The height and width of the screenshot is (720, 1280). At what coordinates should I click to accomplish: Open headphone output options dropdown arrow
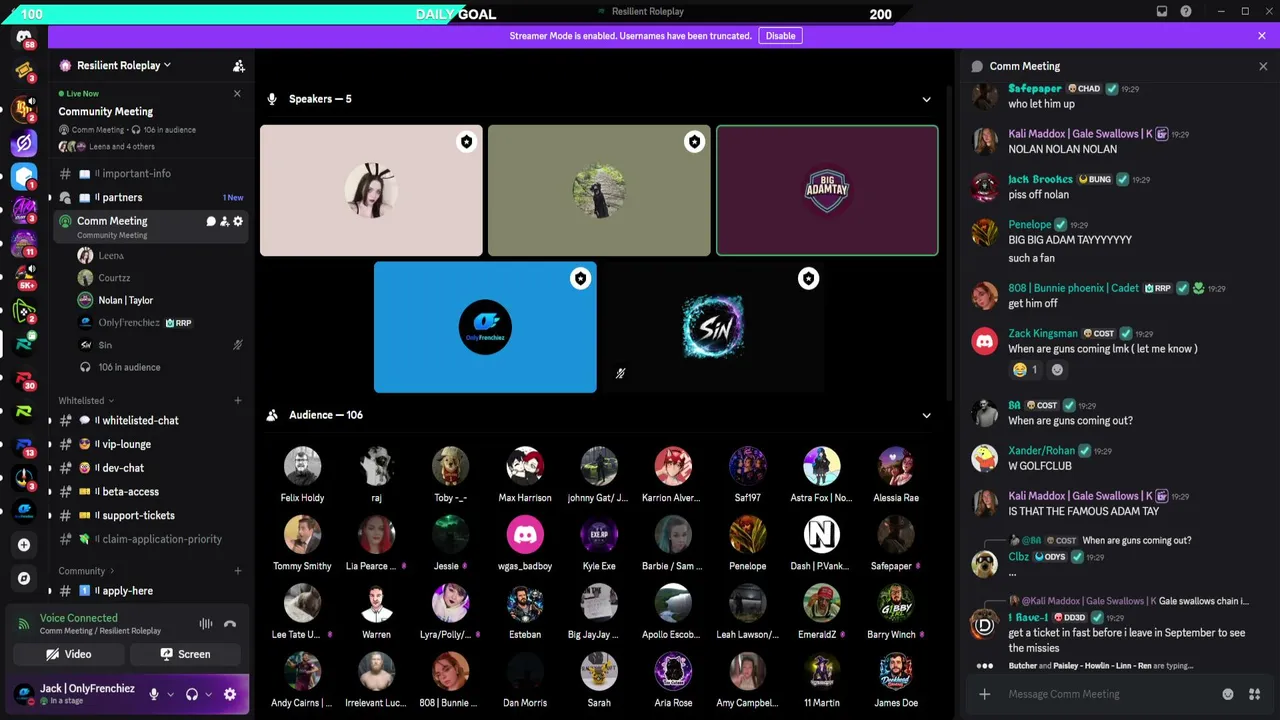click(208, 694)
